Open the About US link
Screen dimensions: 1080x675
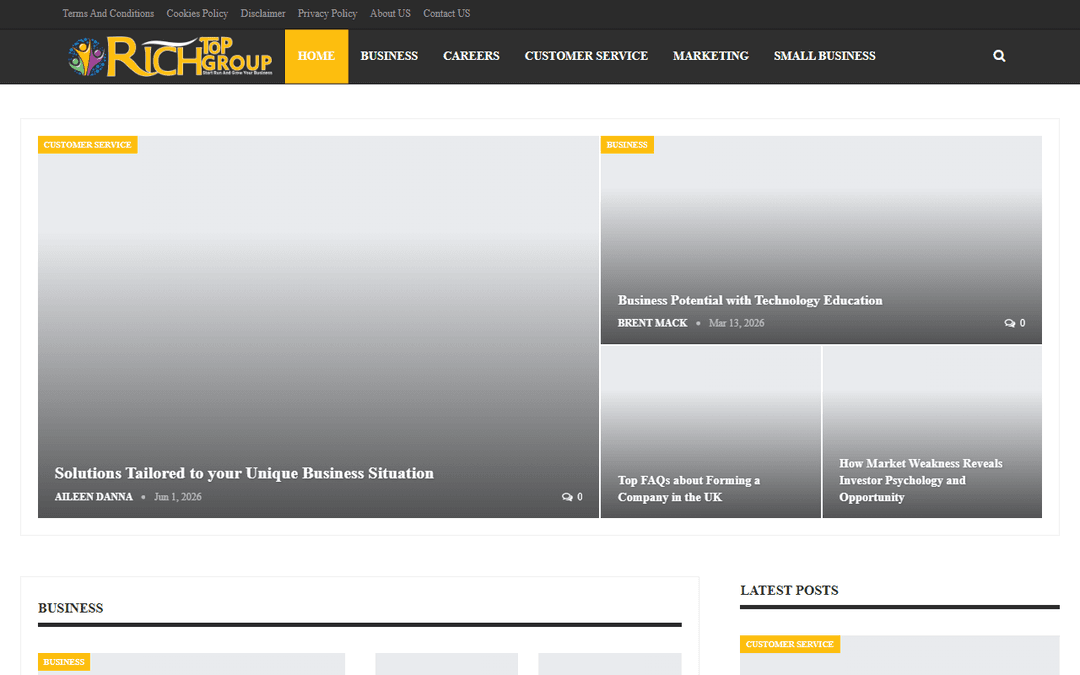[390, 13]
